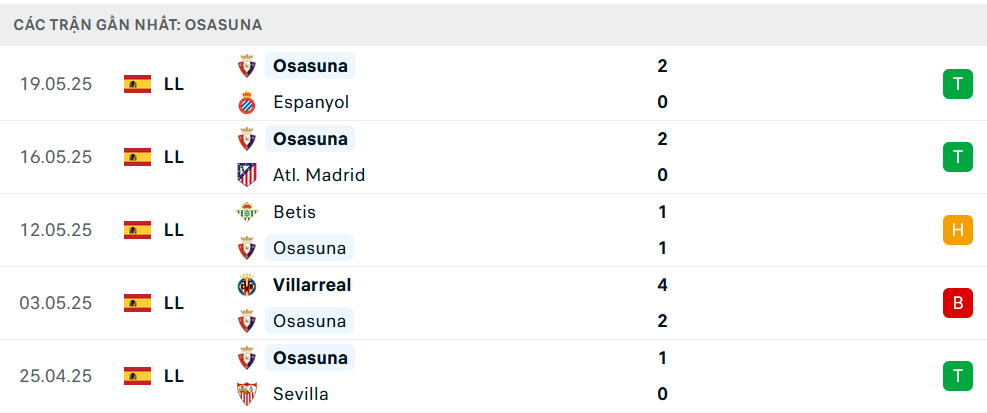Click green T badge for Espanyol match
The width and height of the screenshot is (987, 413).
point(957,84)
